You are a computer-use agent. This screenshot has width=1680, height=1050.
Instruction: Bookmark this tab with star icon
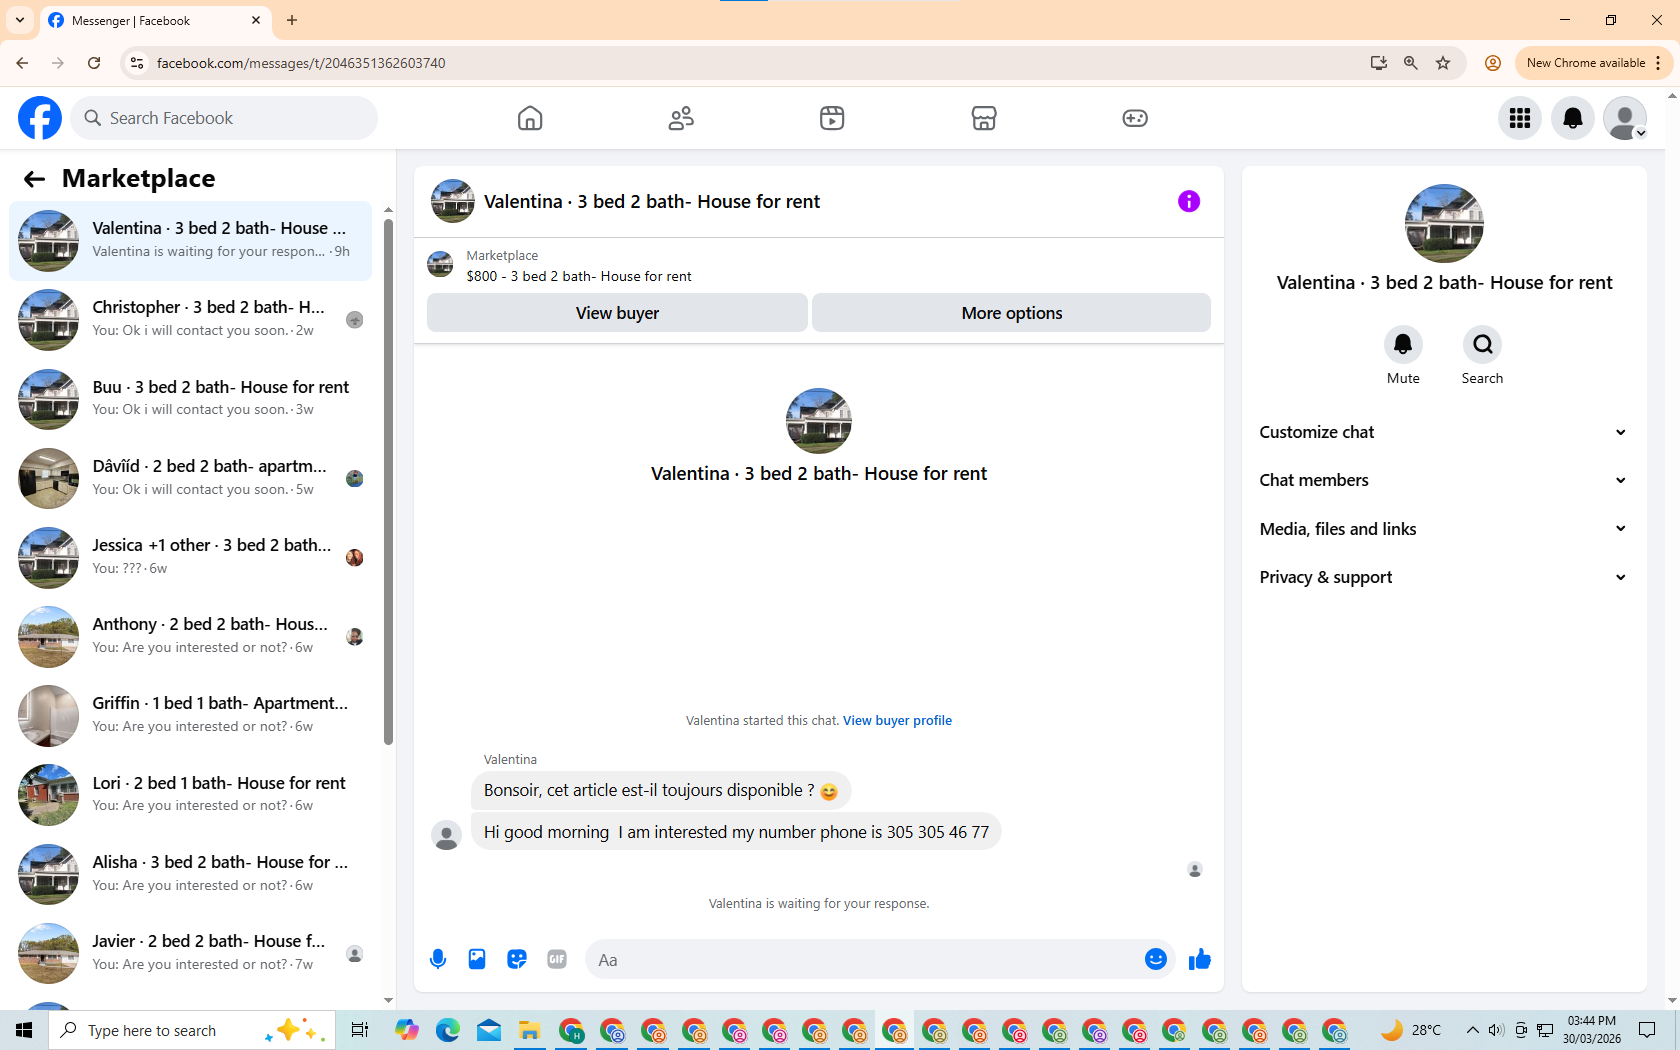[1443, 63]
